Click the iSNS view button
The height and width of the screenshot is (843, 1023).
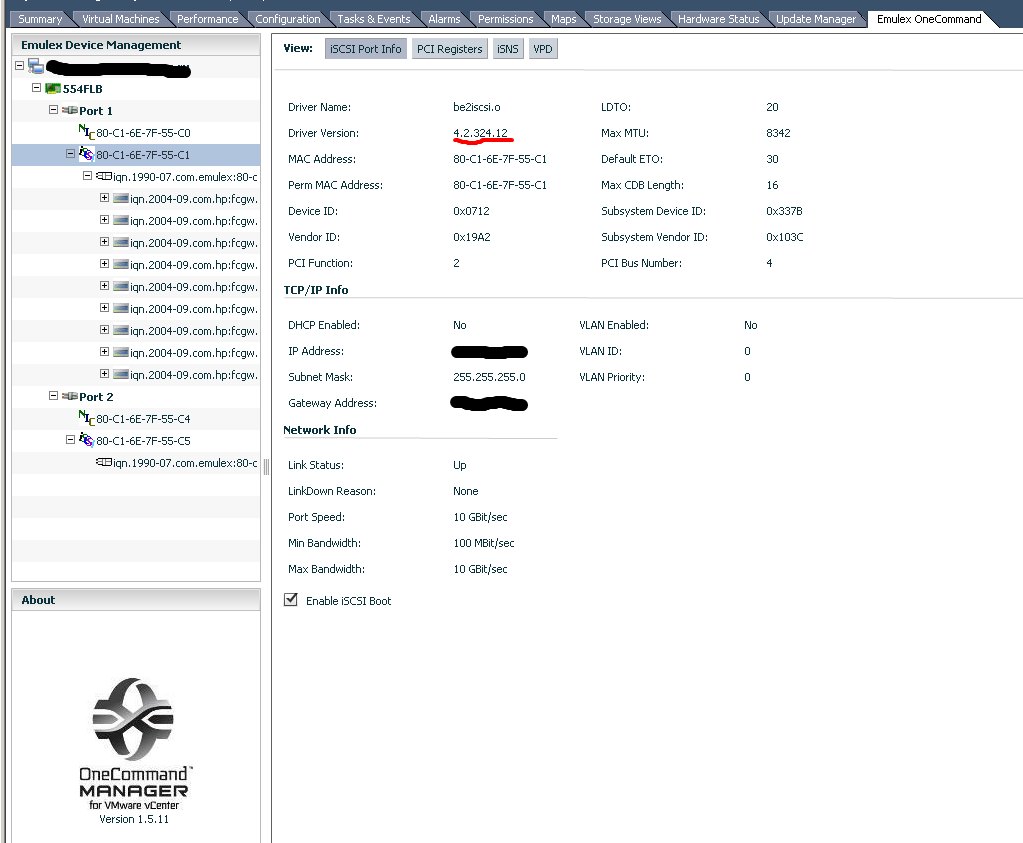click(507, 48)
